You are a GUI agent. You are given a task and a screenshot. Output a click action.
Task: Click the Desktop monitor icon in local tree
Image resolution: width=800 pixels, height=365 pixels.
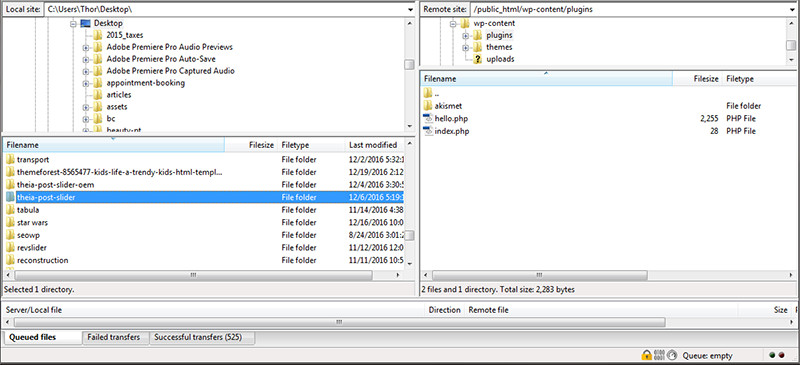pyautogui.click(x=85, y=23)
